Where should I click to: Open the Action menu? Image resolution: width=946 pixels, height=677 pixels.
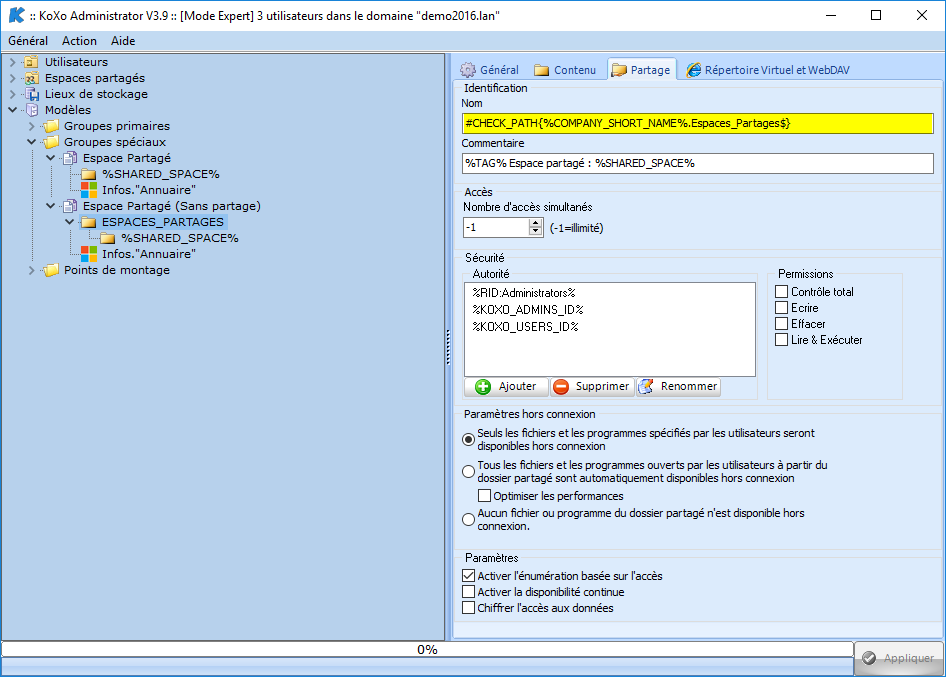(x=79, y=41)
